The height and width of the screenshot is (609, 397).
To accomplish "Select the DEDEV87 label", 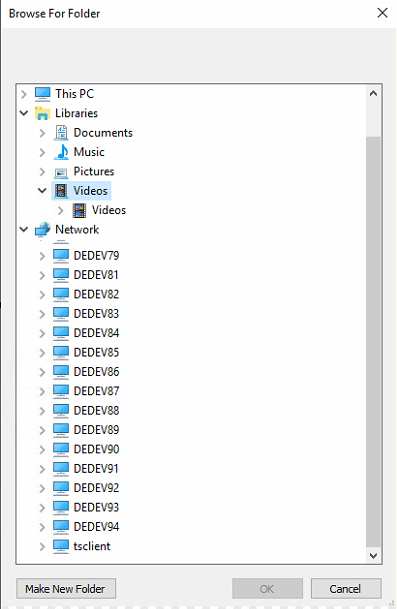I will (x=96, y=391).
